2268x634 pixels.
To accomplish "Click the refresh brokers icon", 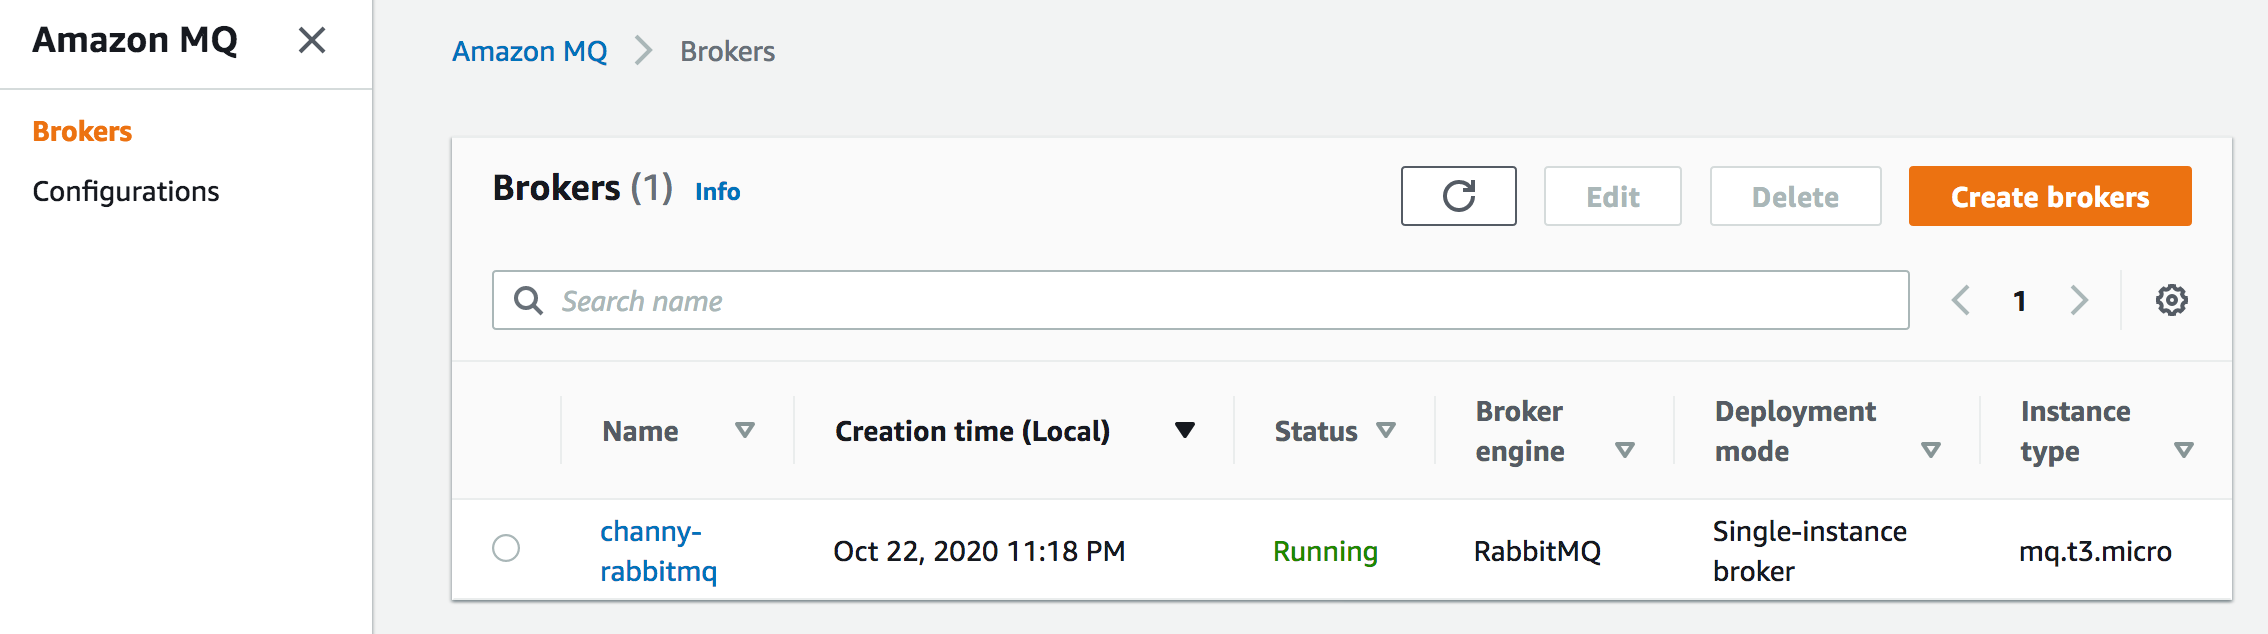I will [1458, 196].
